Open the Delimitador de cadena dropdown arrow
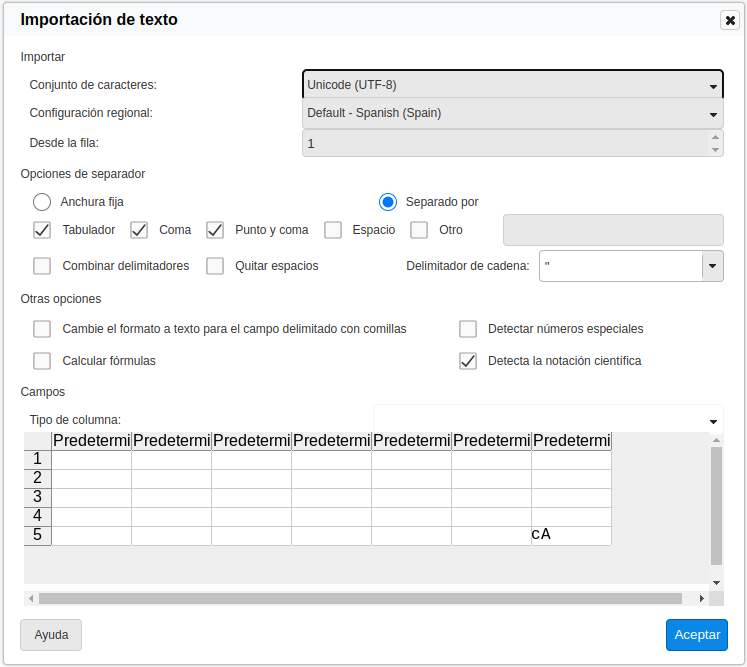 [712, 266]
